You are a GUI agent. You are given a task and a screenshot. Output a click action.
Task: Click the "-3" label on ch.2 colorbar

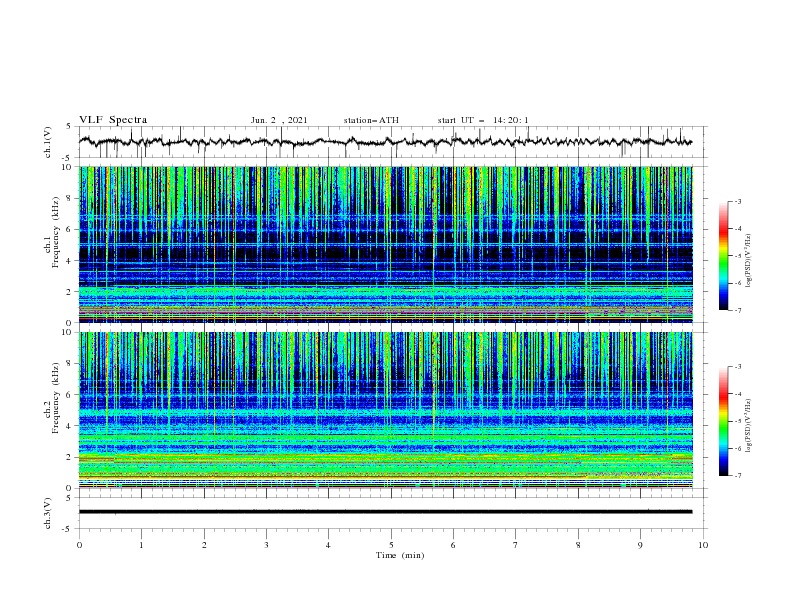pyautogui.click(x=738, y=367)
